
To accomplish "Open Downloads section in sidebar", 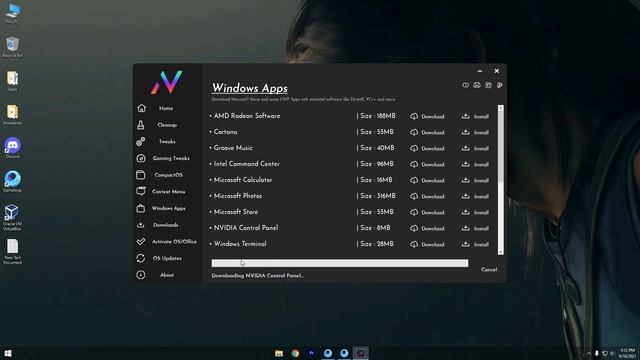I will [x=165, y=225].
